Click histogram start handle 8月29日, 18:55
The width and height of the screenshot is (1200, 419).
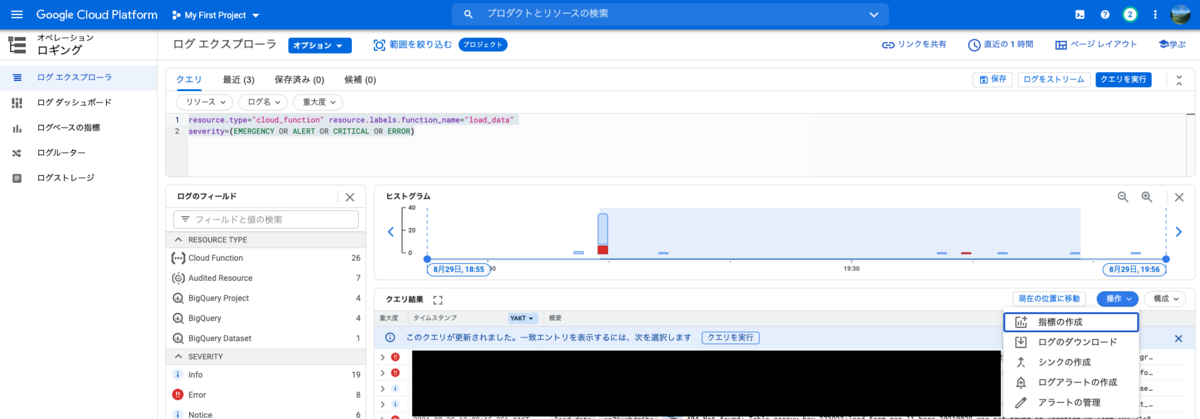click(x=457, y=269)
